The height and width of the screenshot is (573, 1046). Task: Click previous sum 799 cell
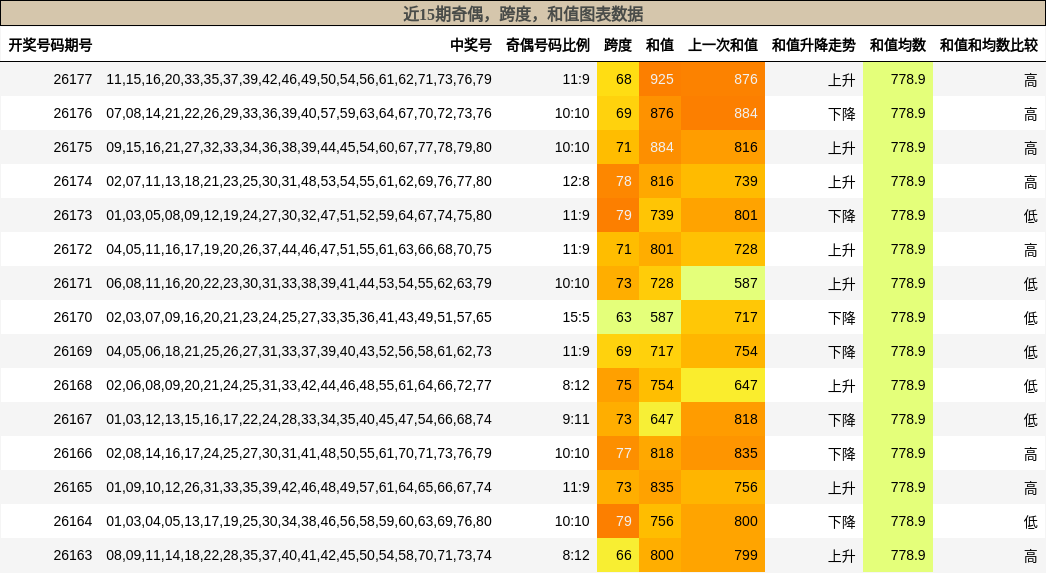click(723, 556)
